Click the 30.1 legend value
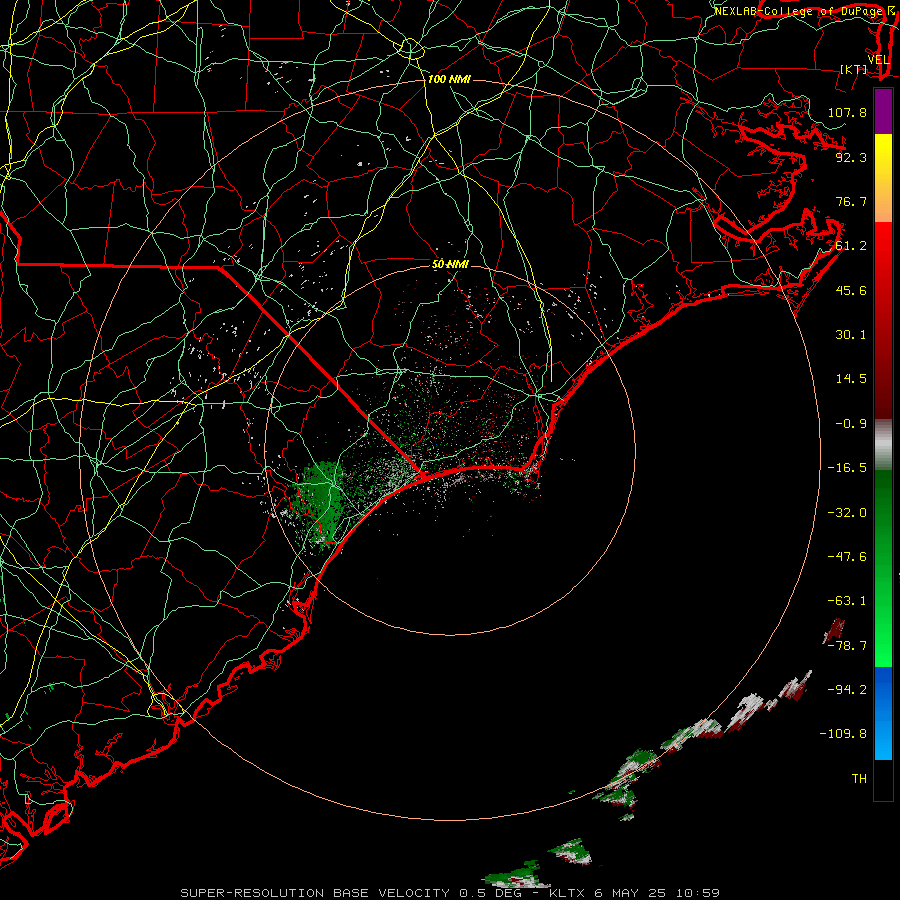This screenshot has height=900, width=900. click(x=851, y=335)
